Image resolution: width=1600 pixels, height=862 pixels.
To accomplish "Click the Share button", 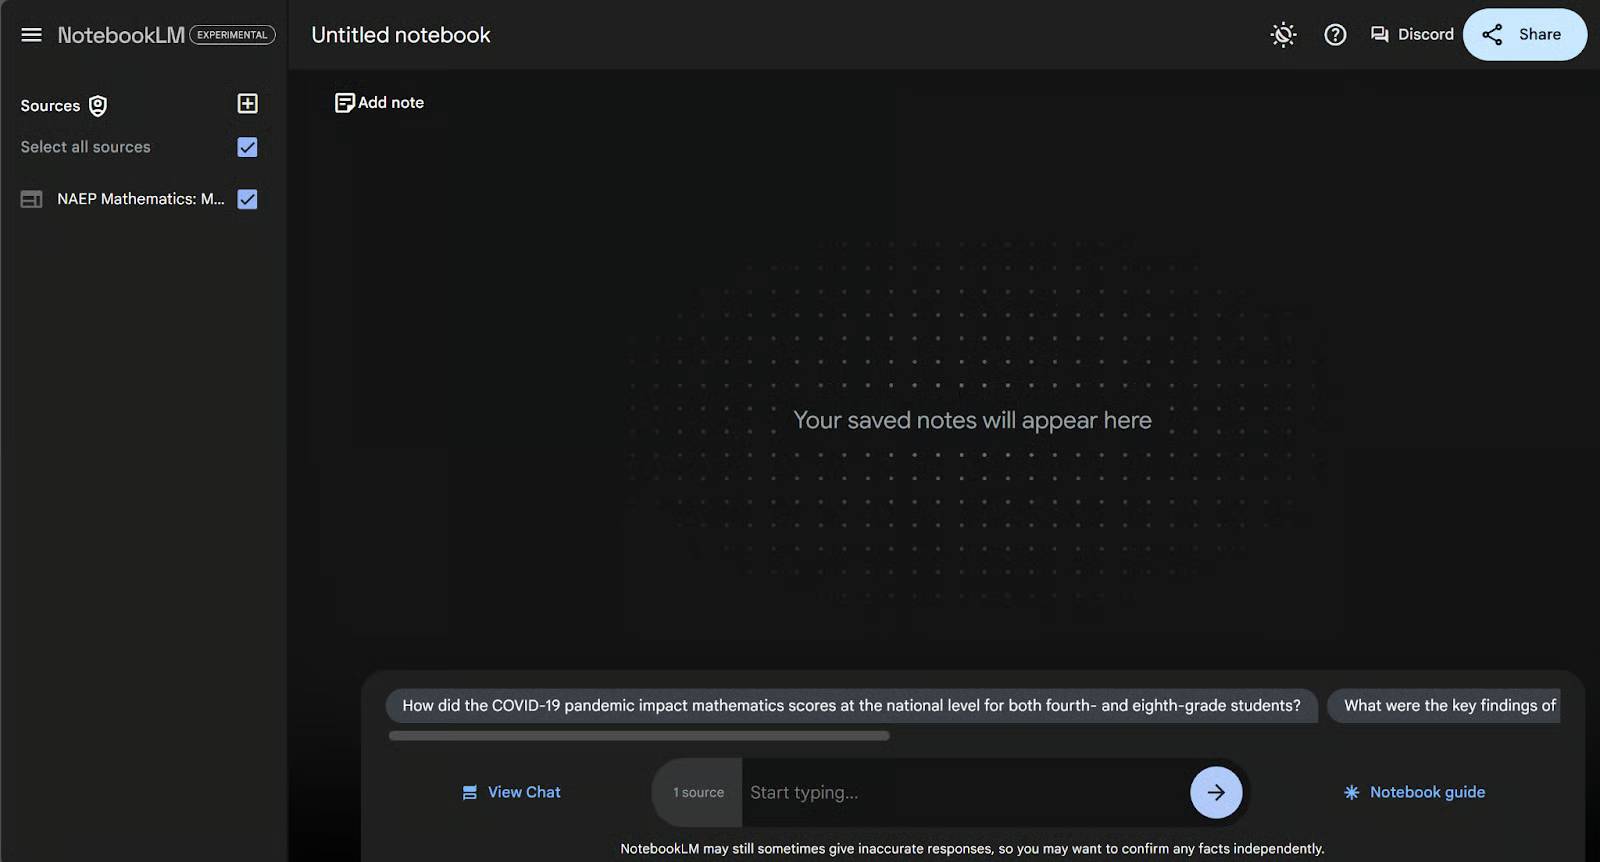I will 1524,35.
